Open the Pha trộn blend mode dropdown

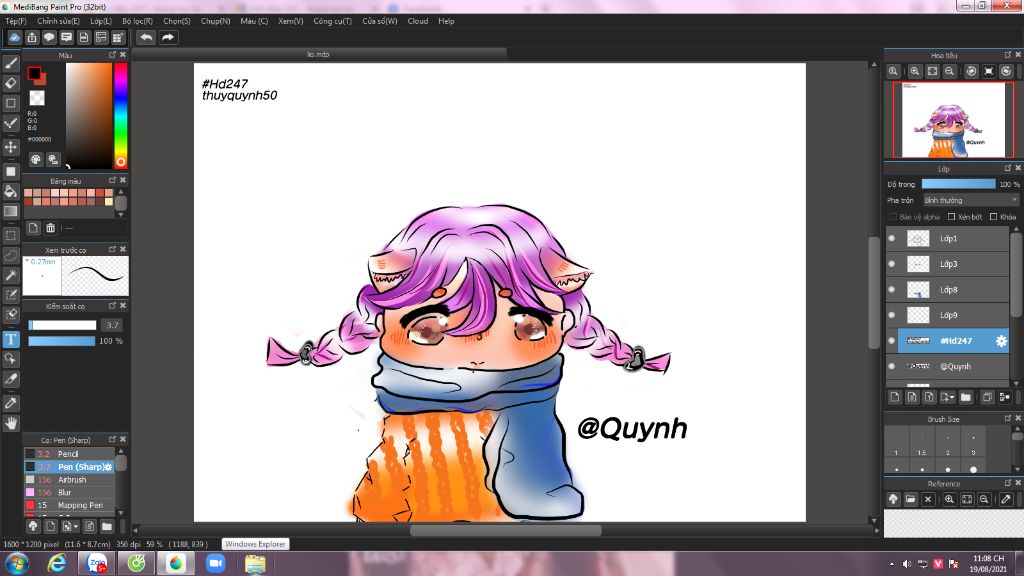[x=970, y=200]
